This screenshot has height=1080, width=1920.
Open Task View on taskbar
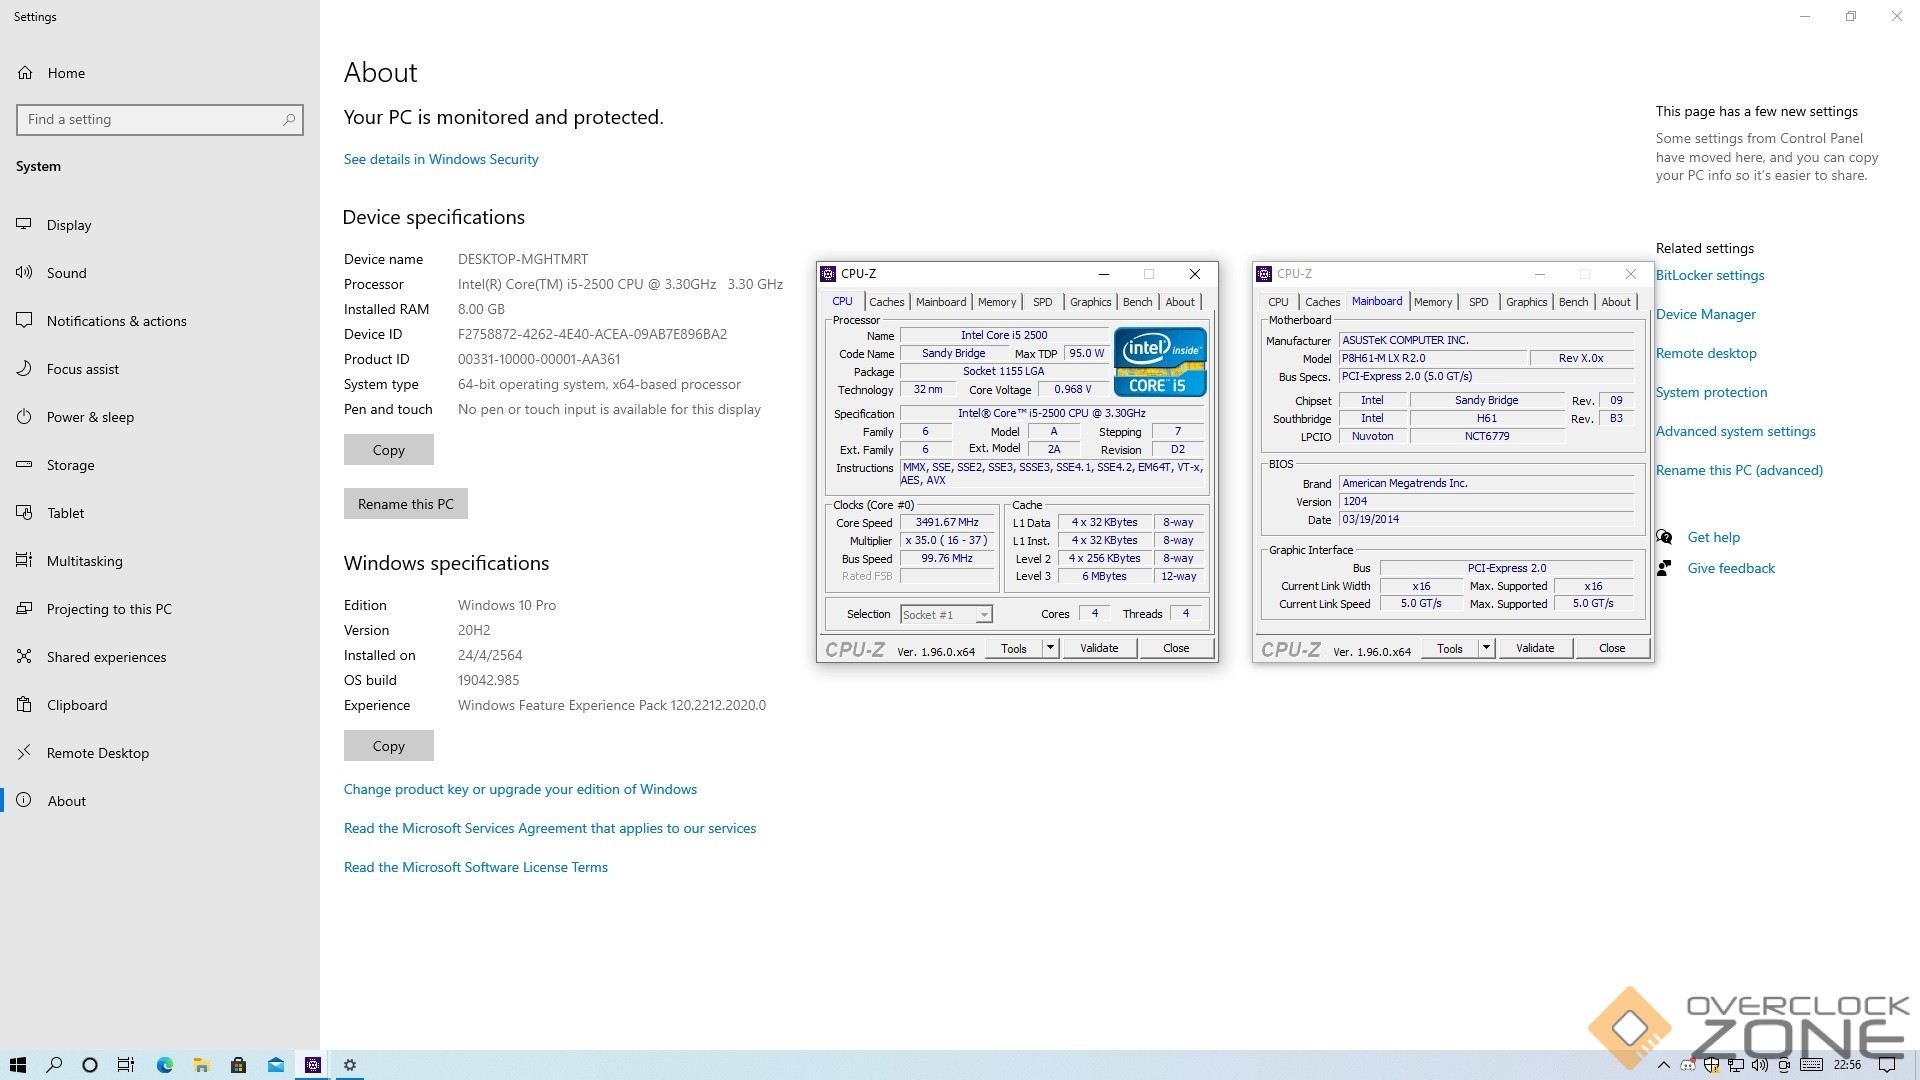[x=126, y=1065]
